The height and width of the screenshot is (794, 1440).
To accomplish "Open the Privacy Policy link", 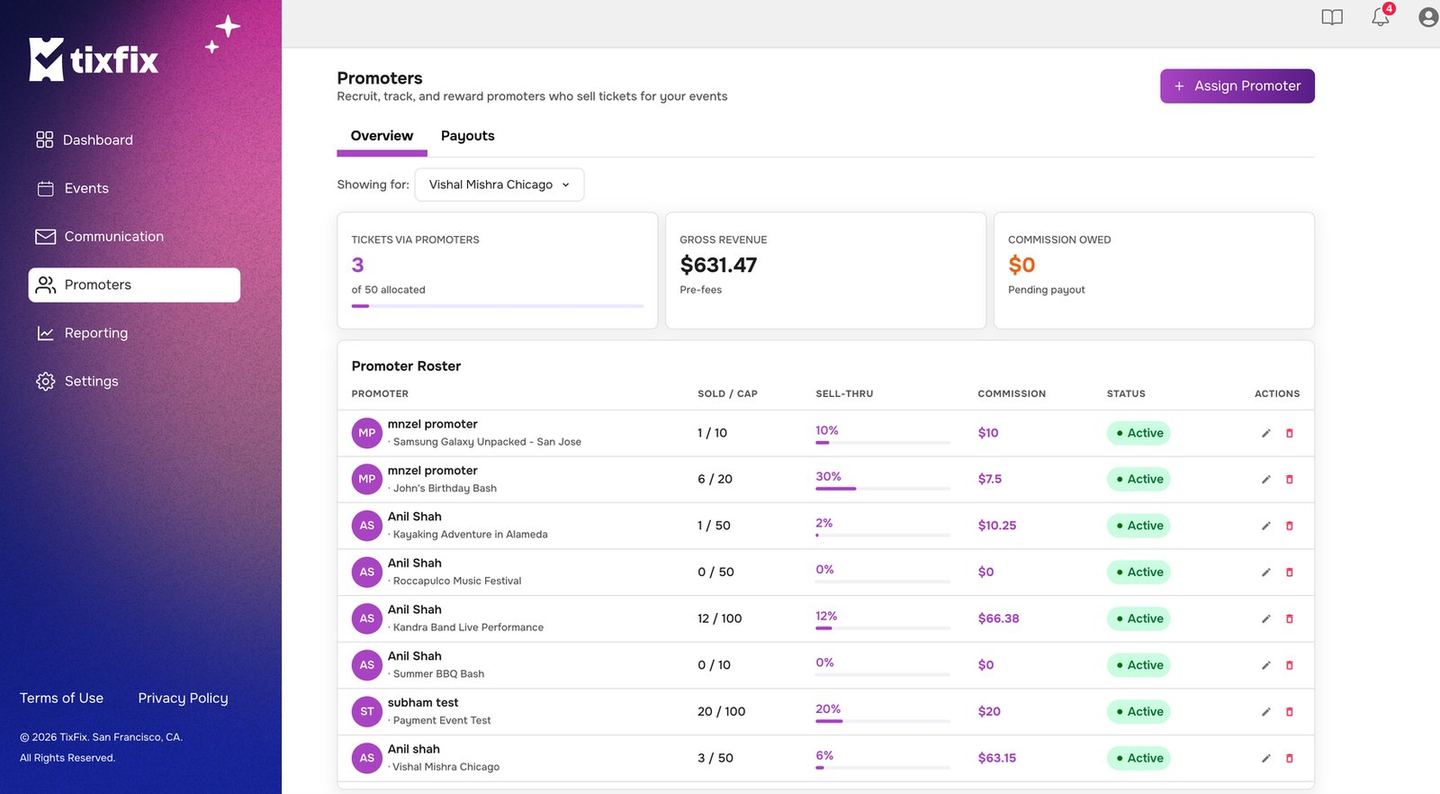I will [x=183, y=698].
